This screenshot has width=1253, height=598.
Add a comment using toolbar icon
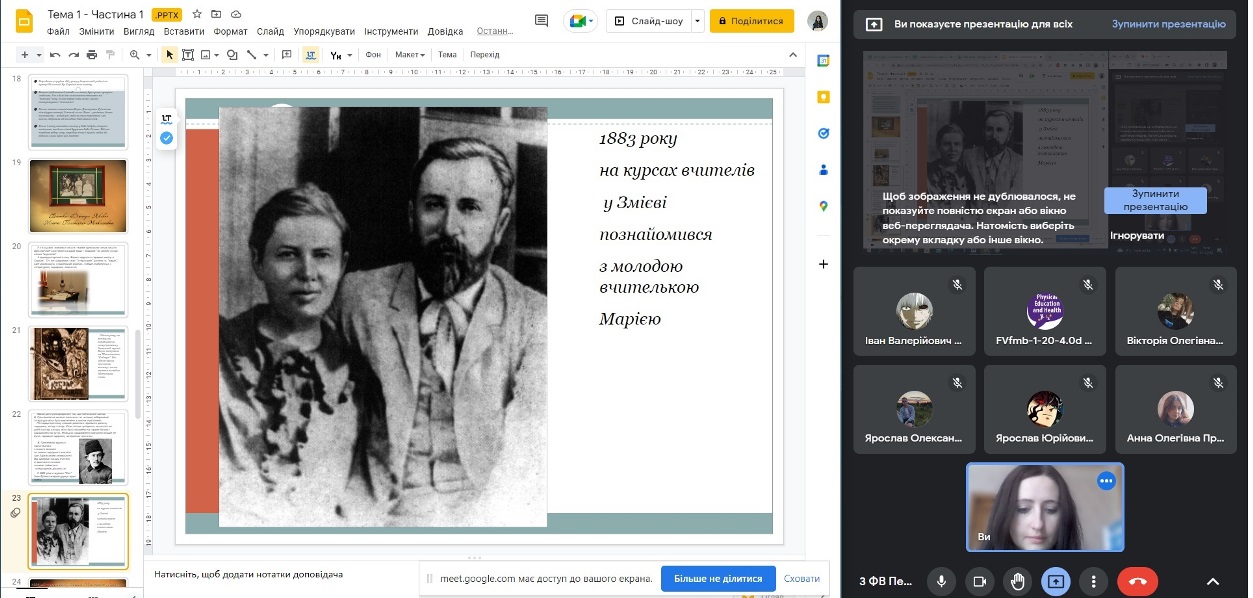pyautogui.click(x=287, y=55)
